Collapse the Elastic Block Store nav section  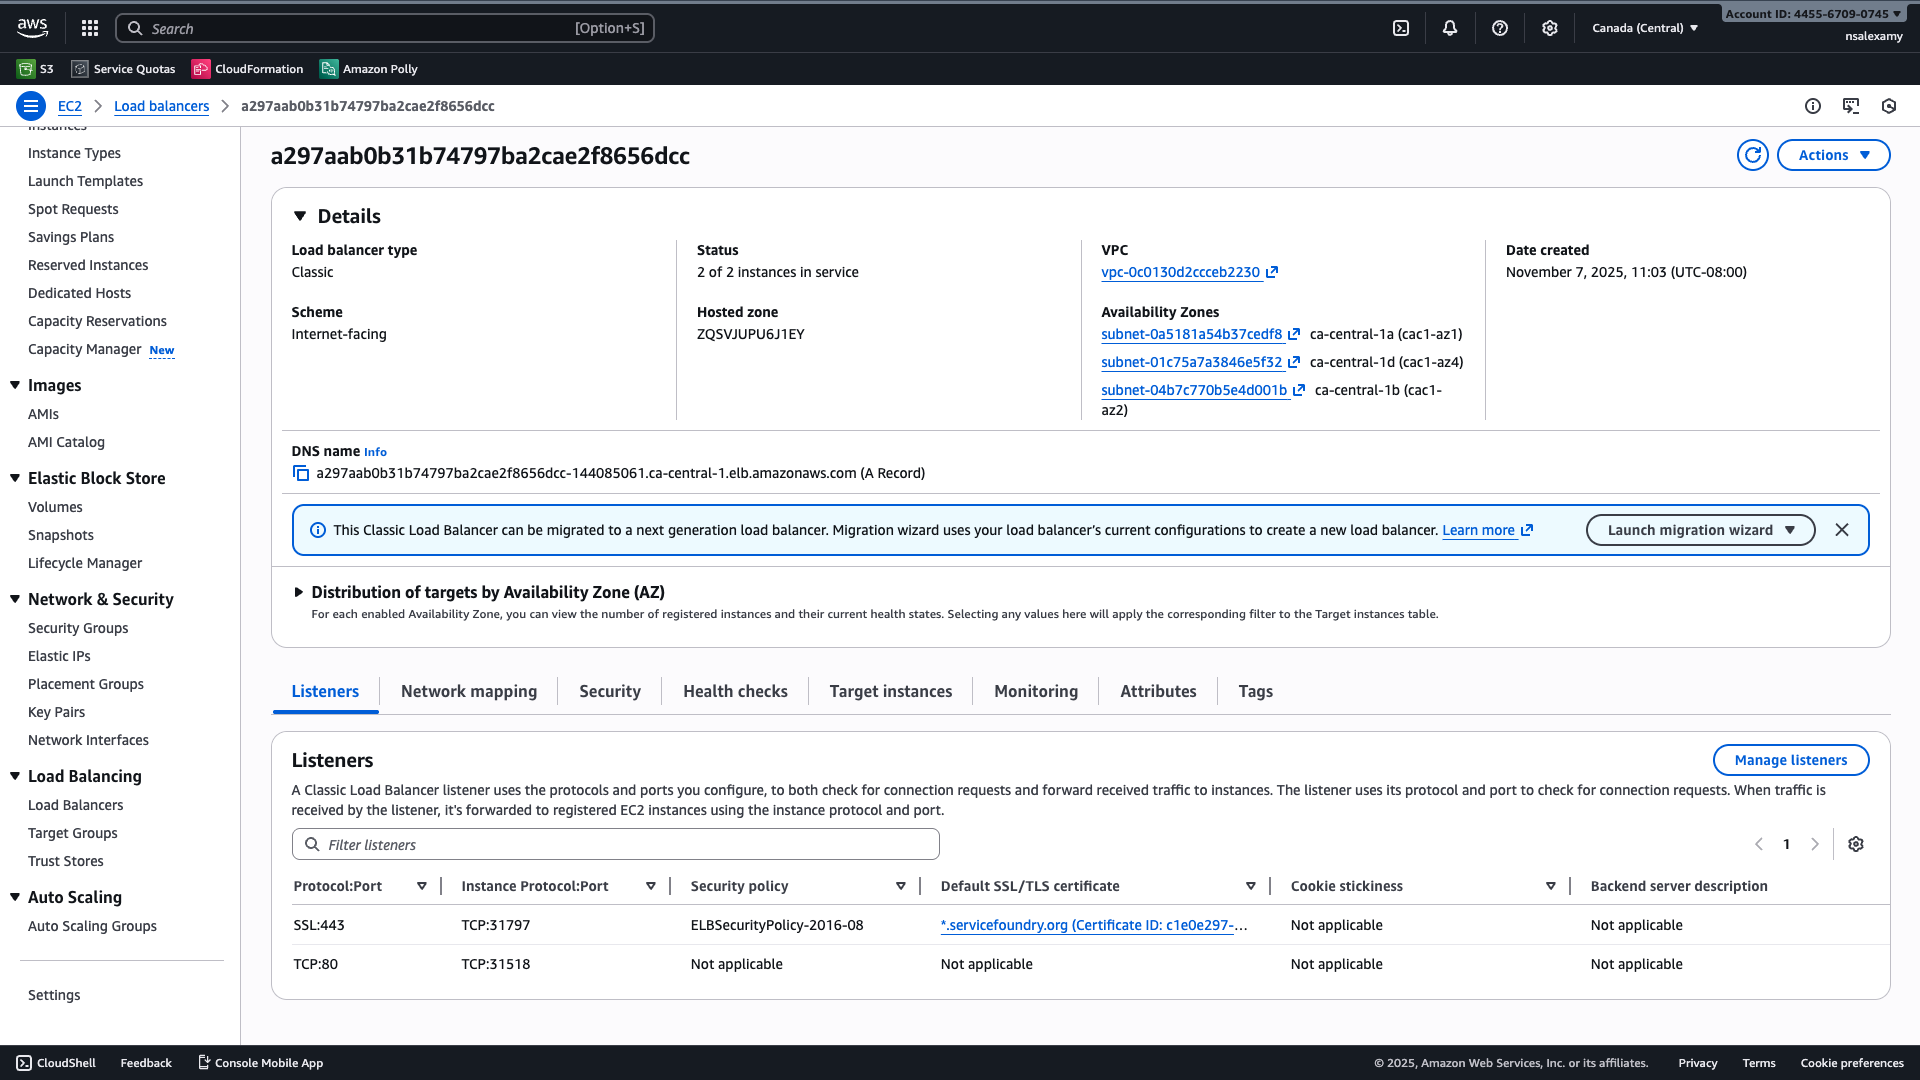coord(15,478)
